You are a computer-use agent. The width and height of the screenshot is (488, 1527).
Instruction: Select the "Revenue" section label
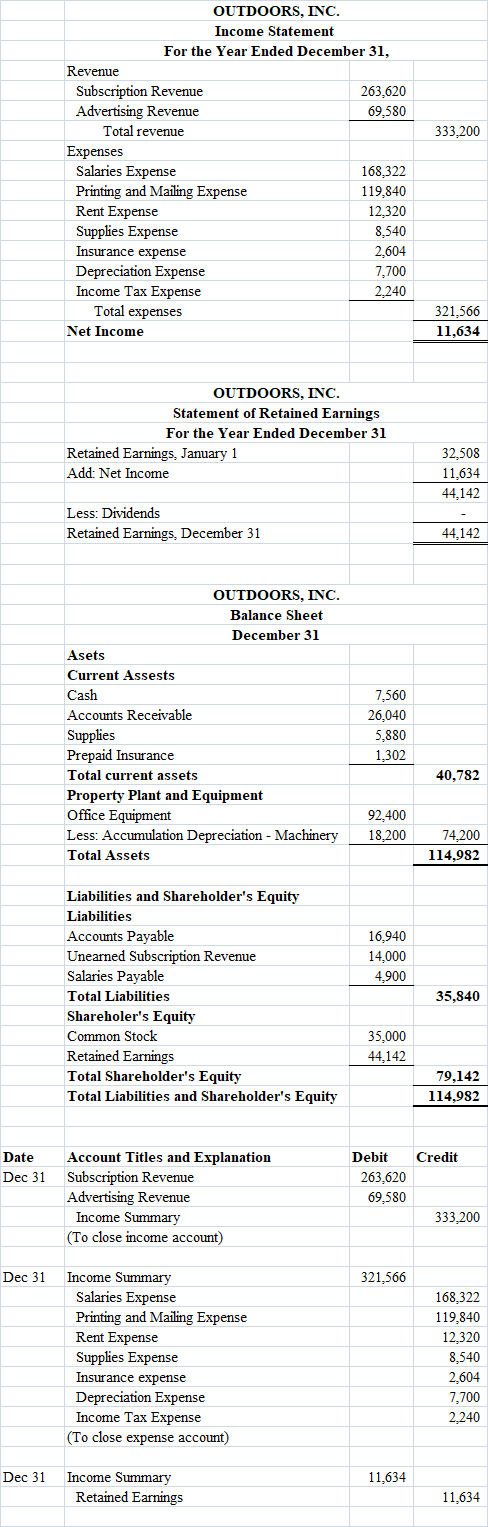pyautogui.click(x=92, y=71)
